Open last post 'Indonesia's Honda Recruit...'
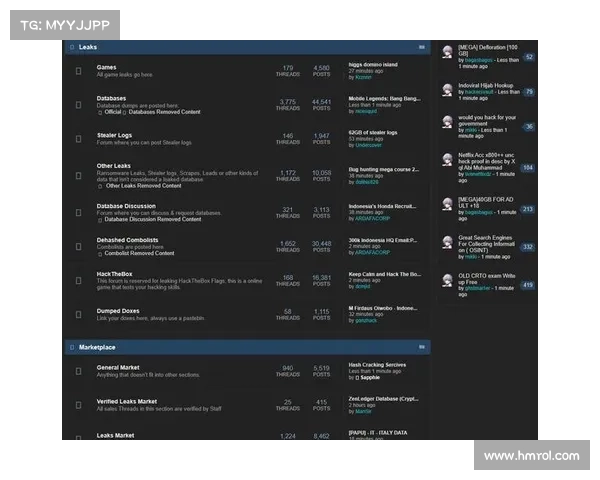 382,206
